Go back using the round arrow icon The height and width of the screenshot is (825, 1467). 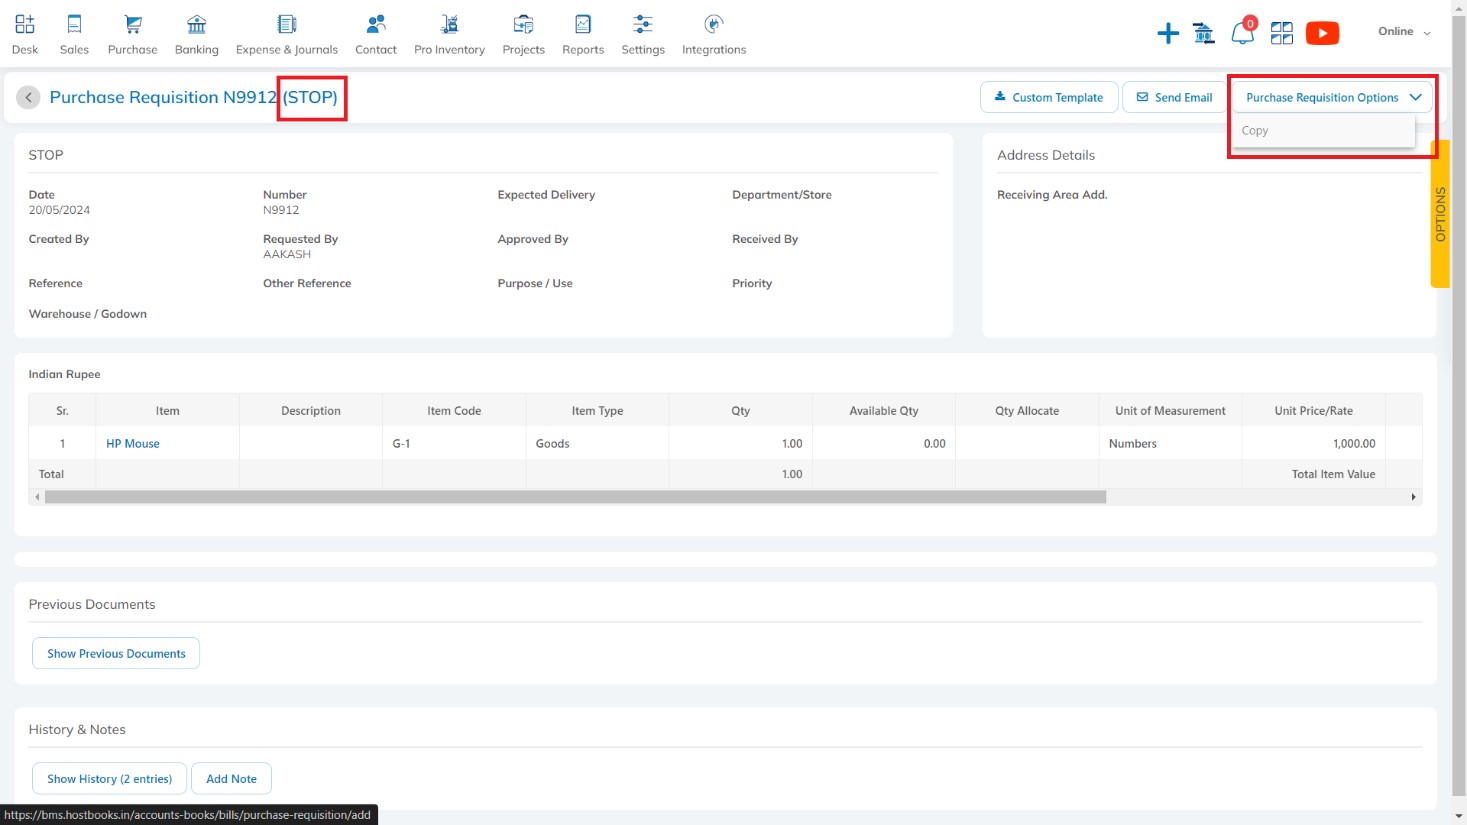point(28,97)
